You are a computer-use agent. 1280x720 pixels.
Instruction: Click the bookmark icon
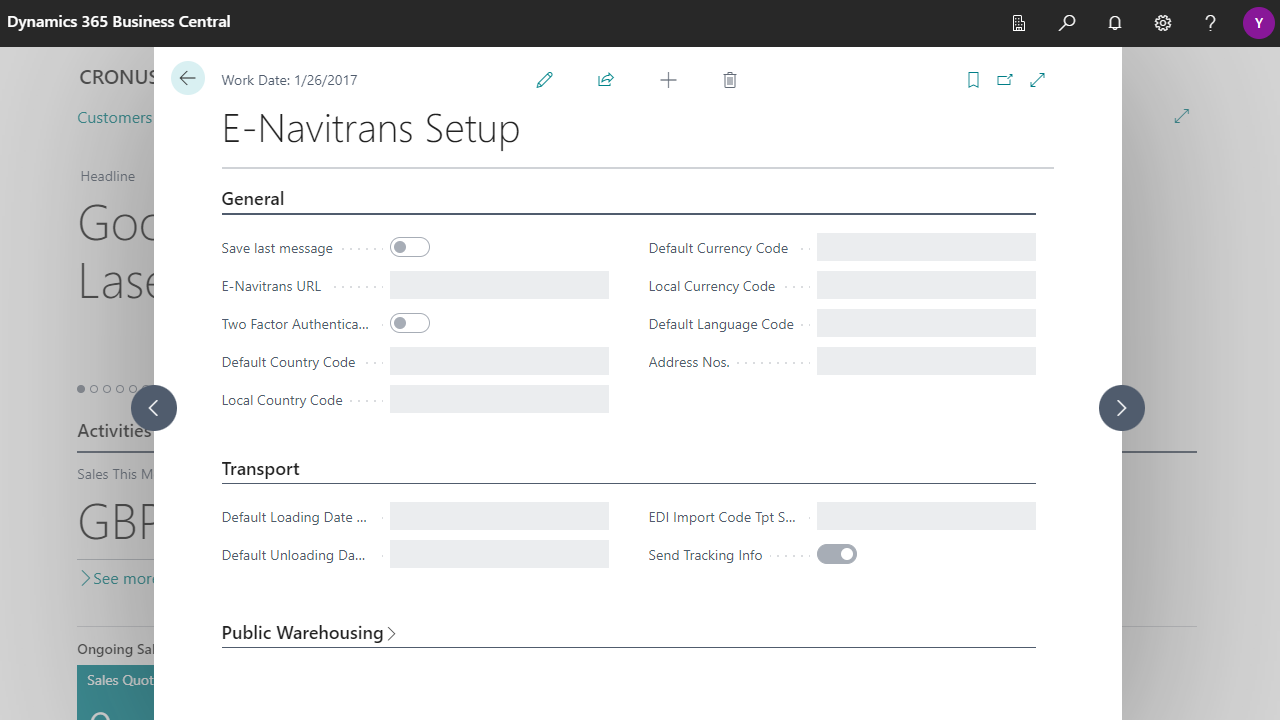coord(973,80)
